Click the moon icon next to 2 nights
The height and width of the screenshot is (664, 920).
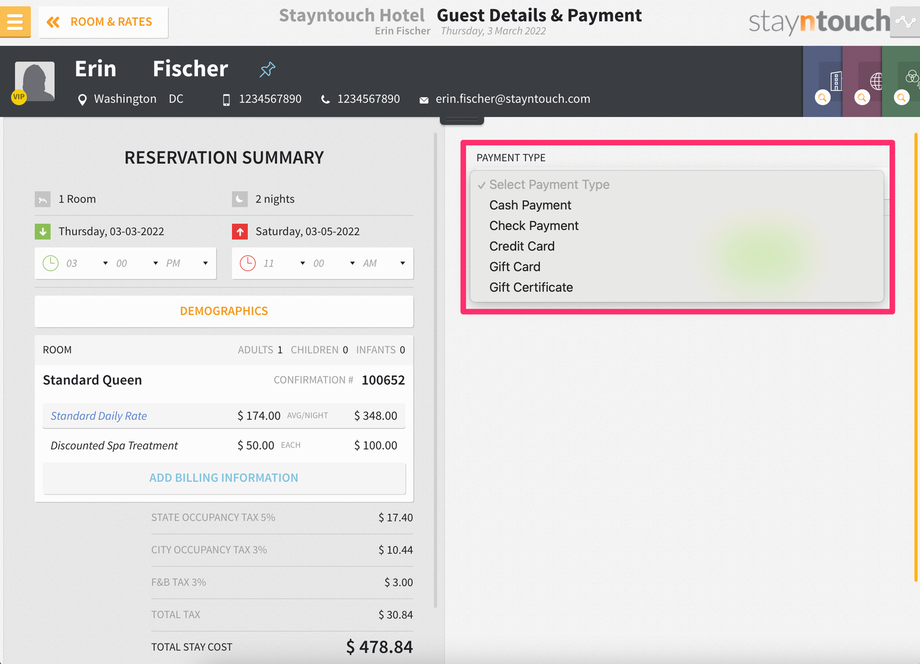point(240,199)
